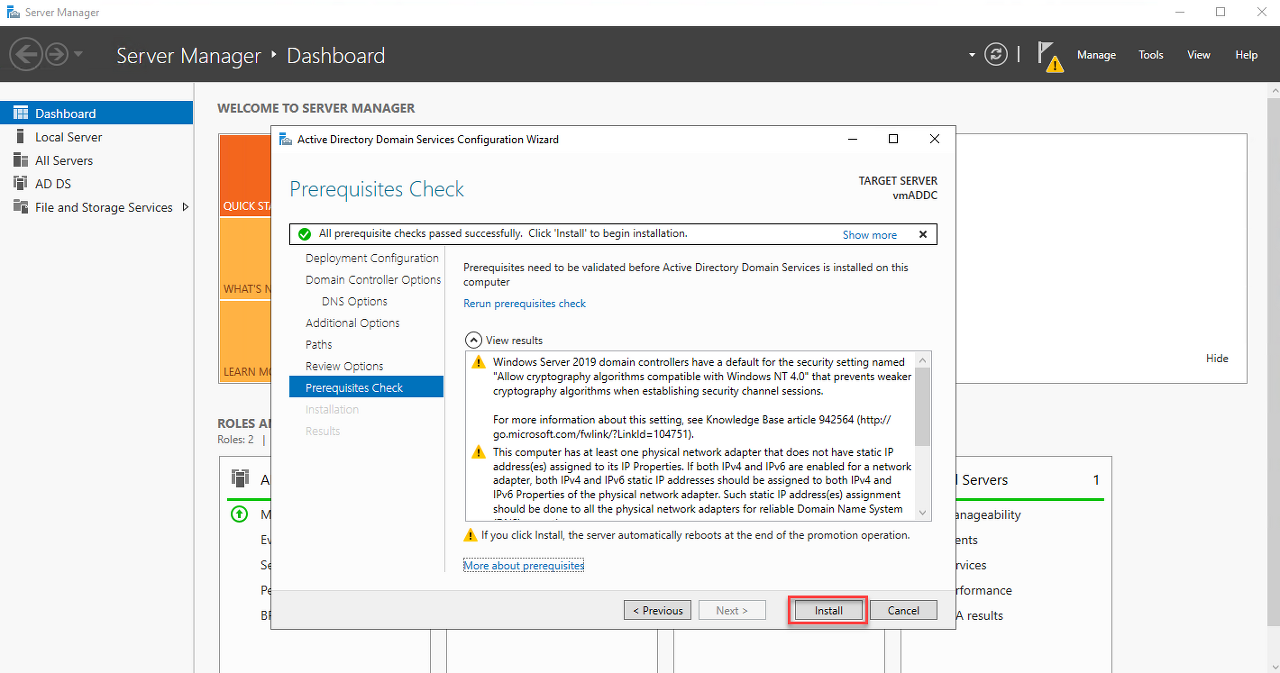The image size is (1280, 673).
Task: Click warning icon beside Windows NT 4.0 message
Action: coord(477,362)
